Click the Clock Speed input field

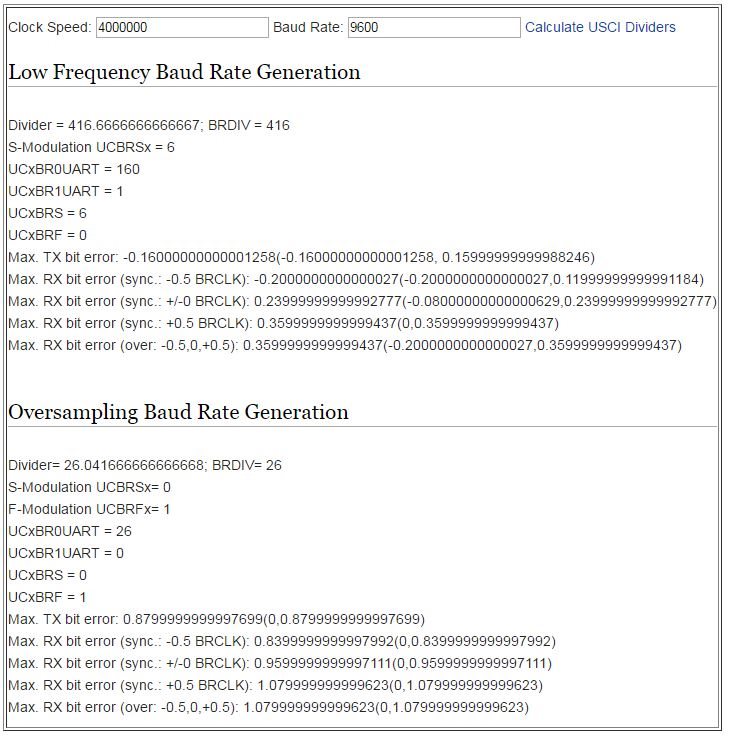(x=182, y=28)
